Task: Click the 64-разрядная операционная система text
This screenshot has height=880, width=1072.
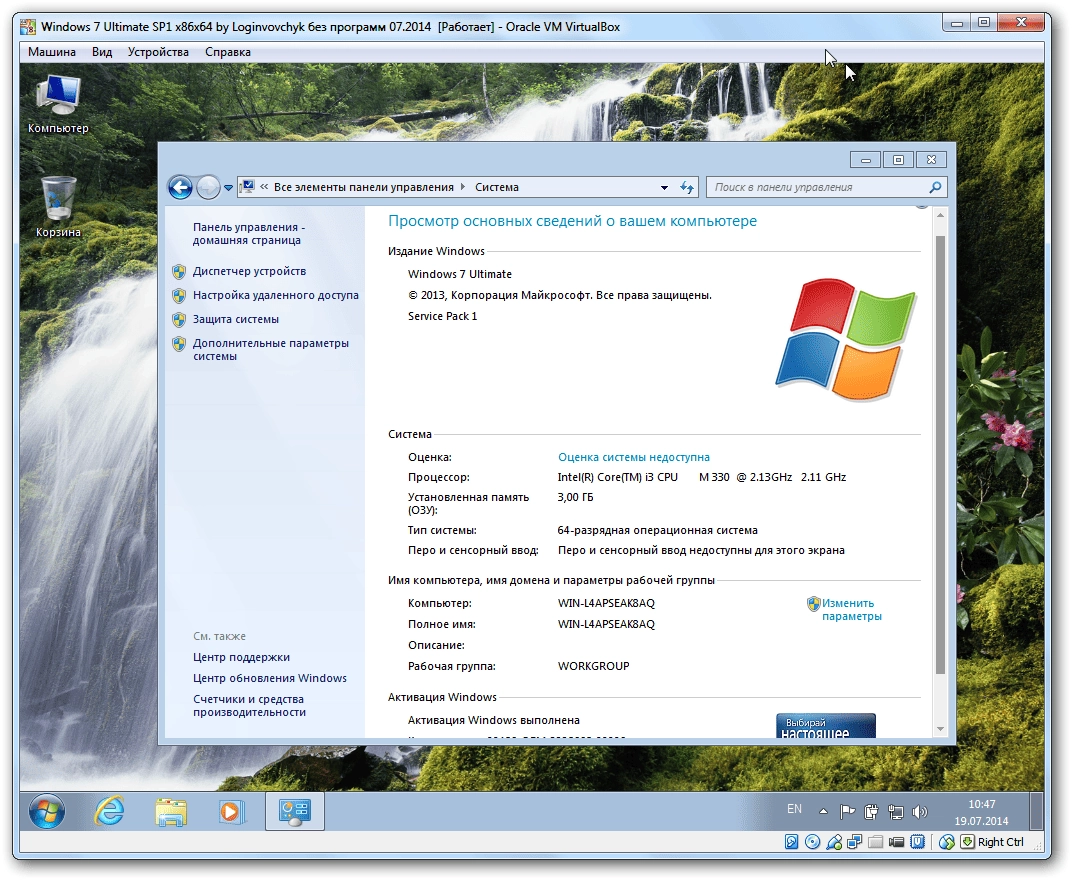Action: click(658, 531)
